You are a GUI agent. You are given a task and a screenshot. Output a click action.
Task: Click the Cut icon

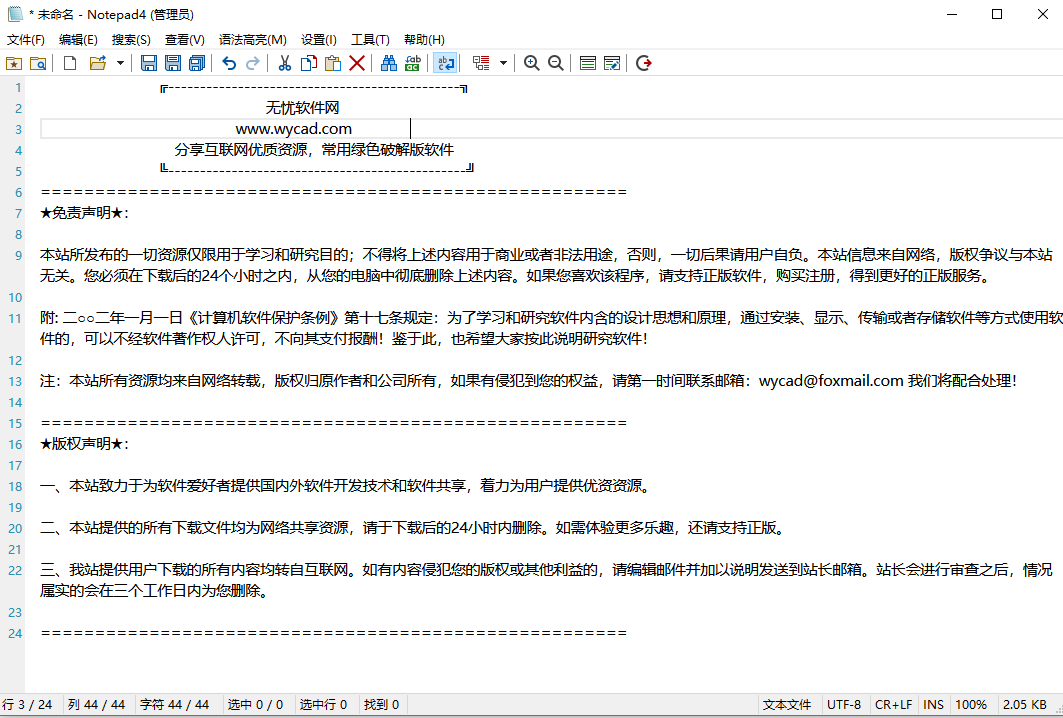coord(284,63)
